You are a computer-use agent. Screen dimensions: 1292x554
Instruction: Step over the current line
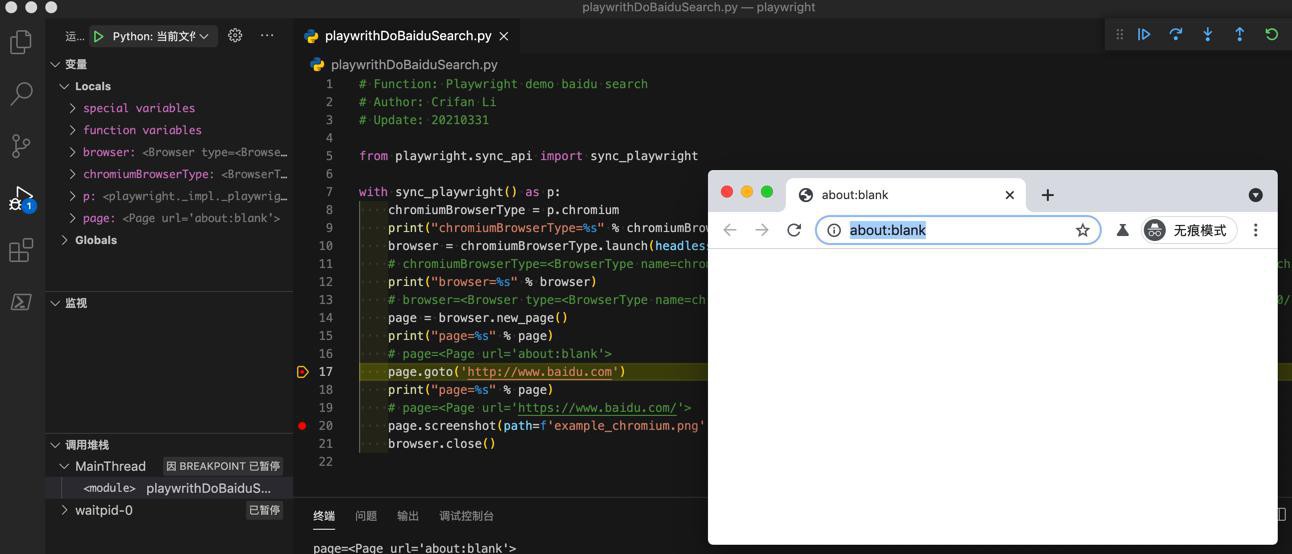(1176, 34)
